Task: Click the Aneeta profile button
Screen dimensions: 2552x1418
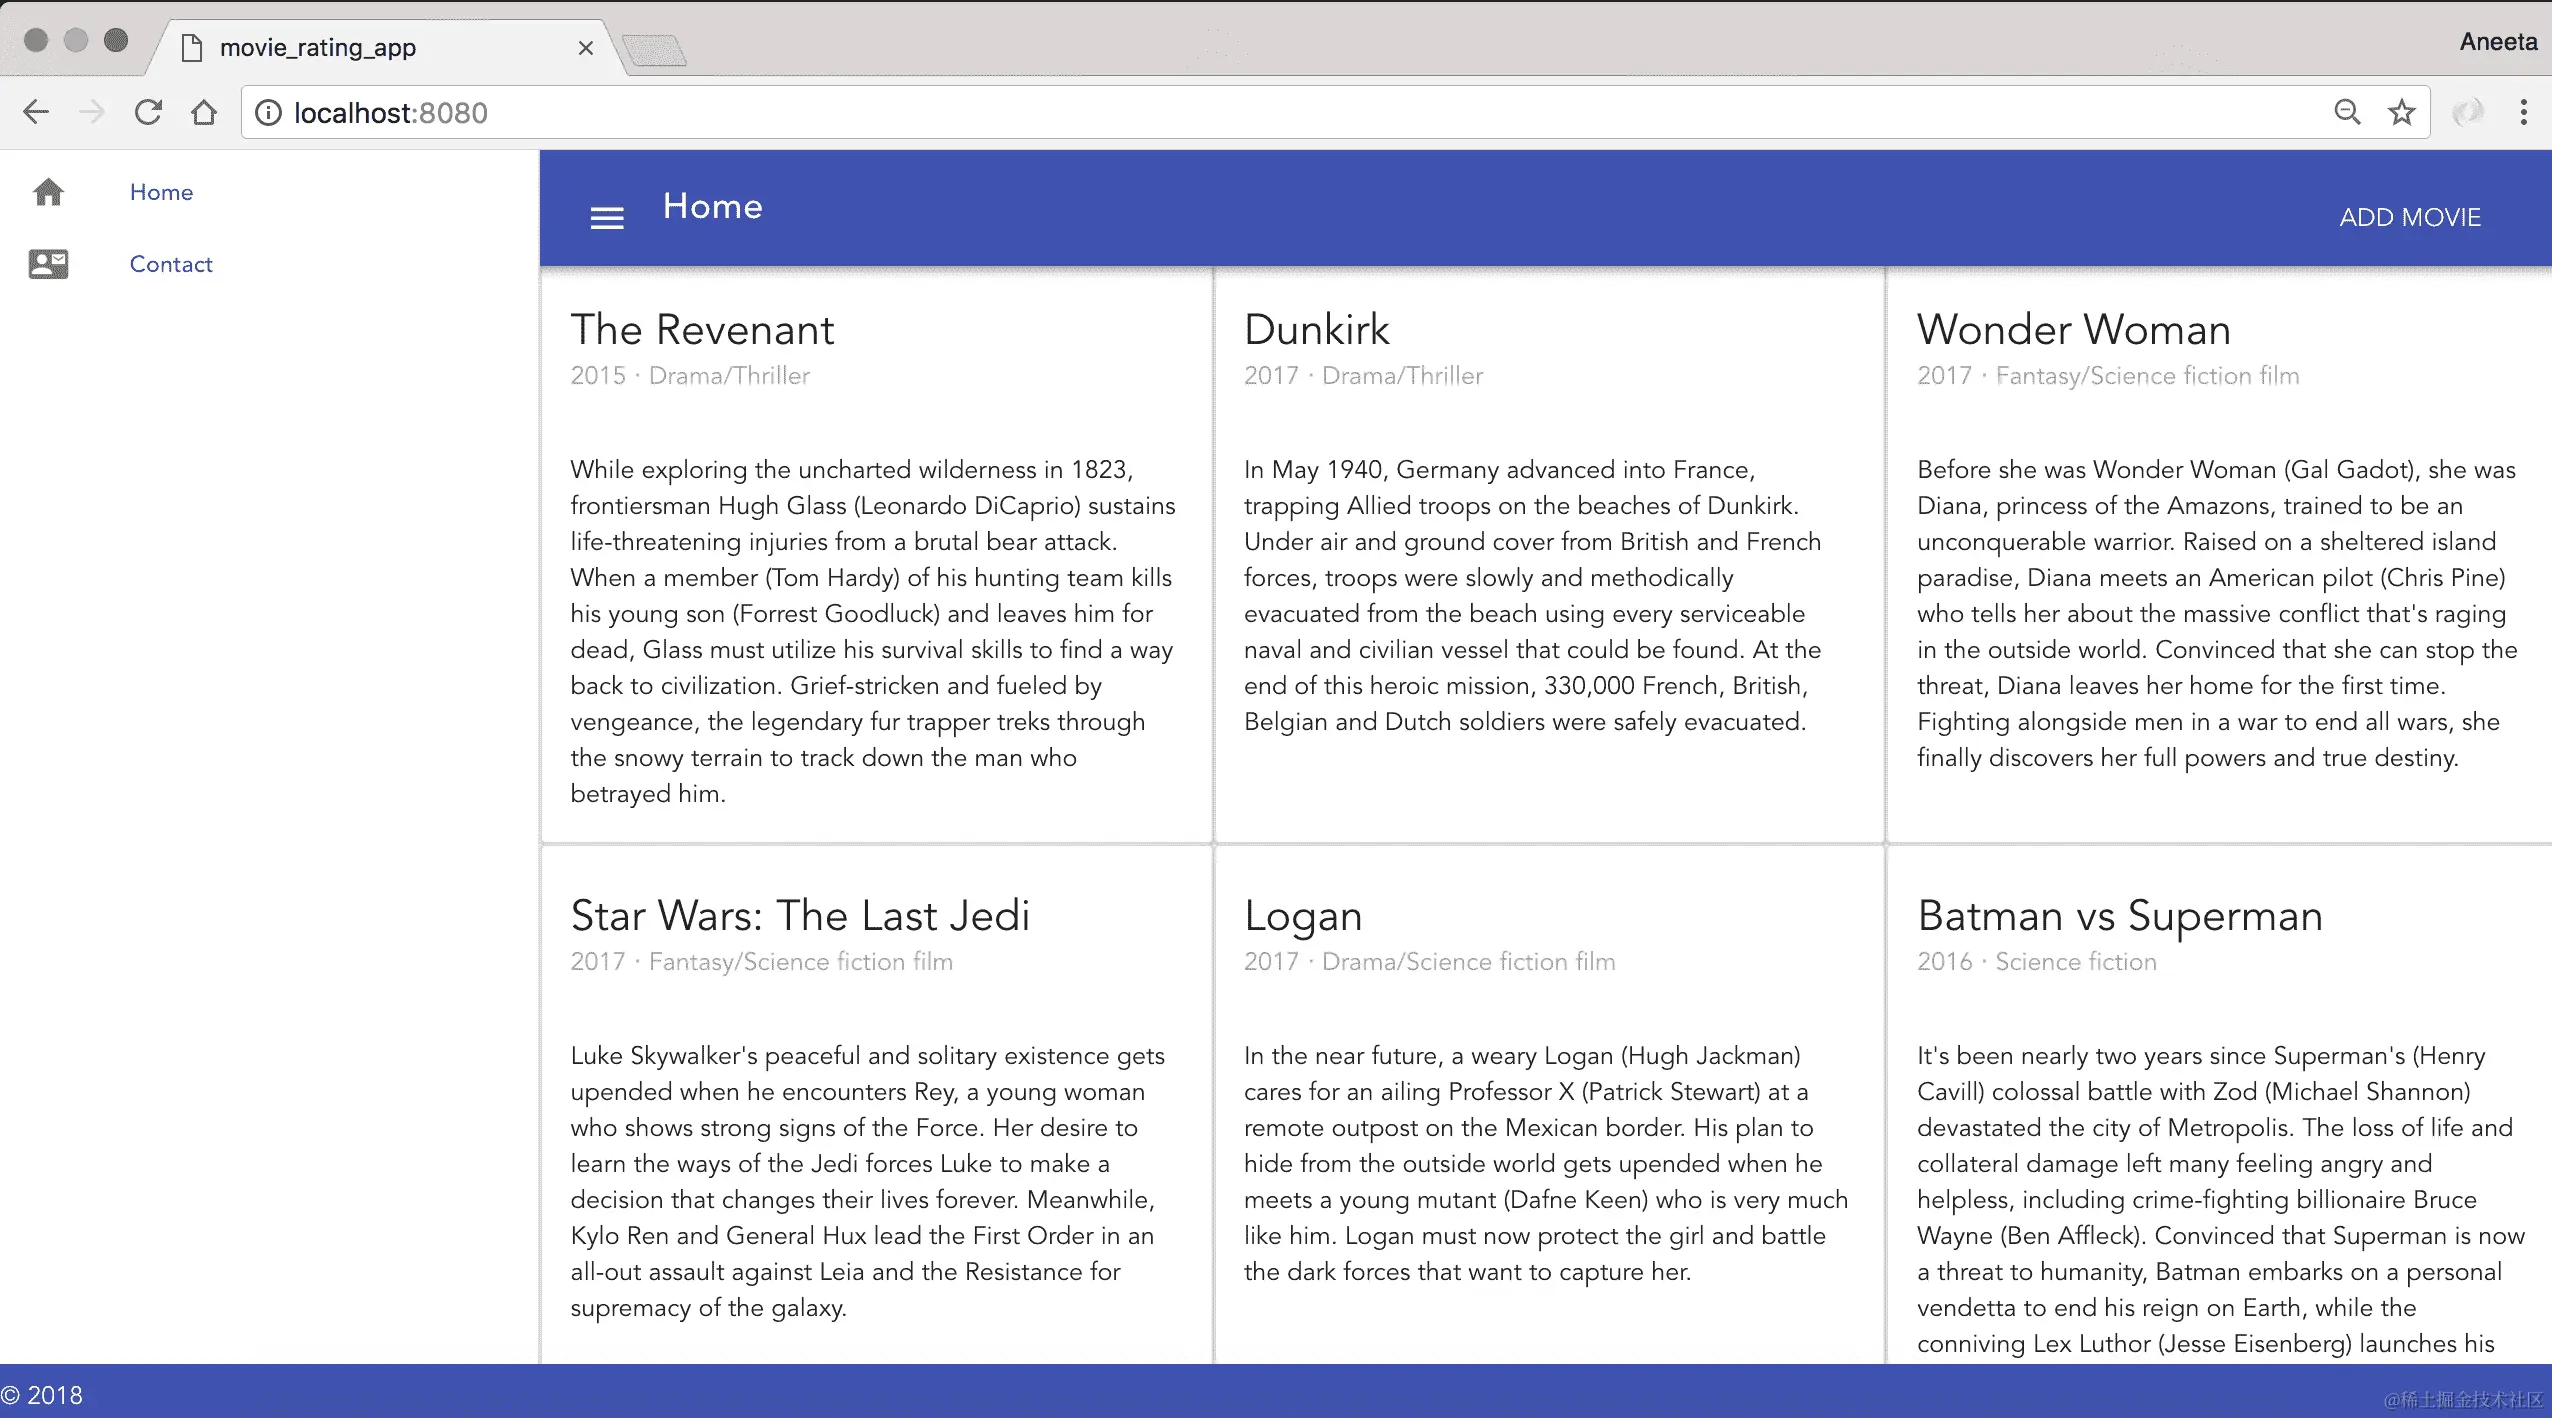Action: pos(2497,42)
